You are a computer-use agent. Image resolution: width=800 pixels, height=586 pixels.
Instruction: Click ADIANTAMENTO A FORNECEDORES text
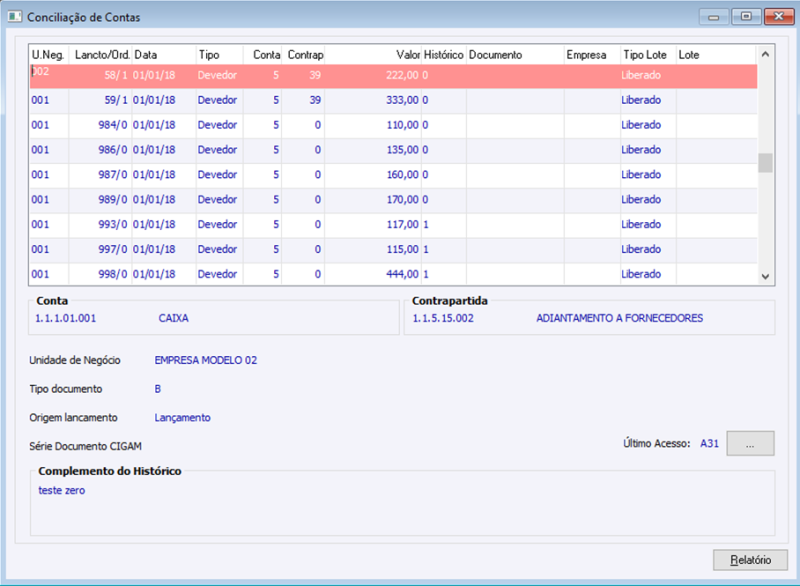click(x=619, y=318)
